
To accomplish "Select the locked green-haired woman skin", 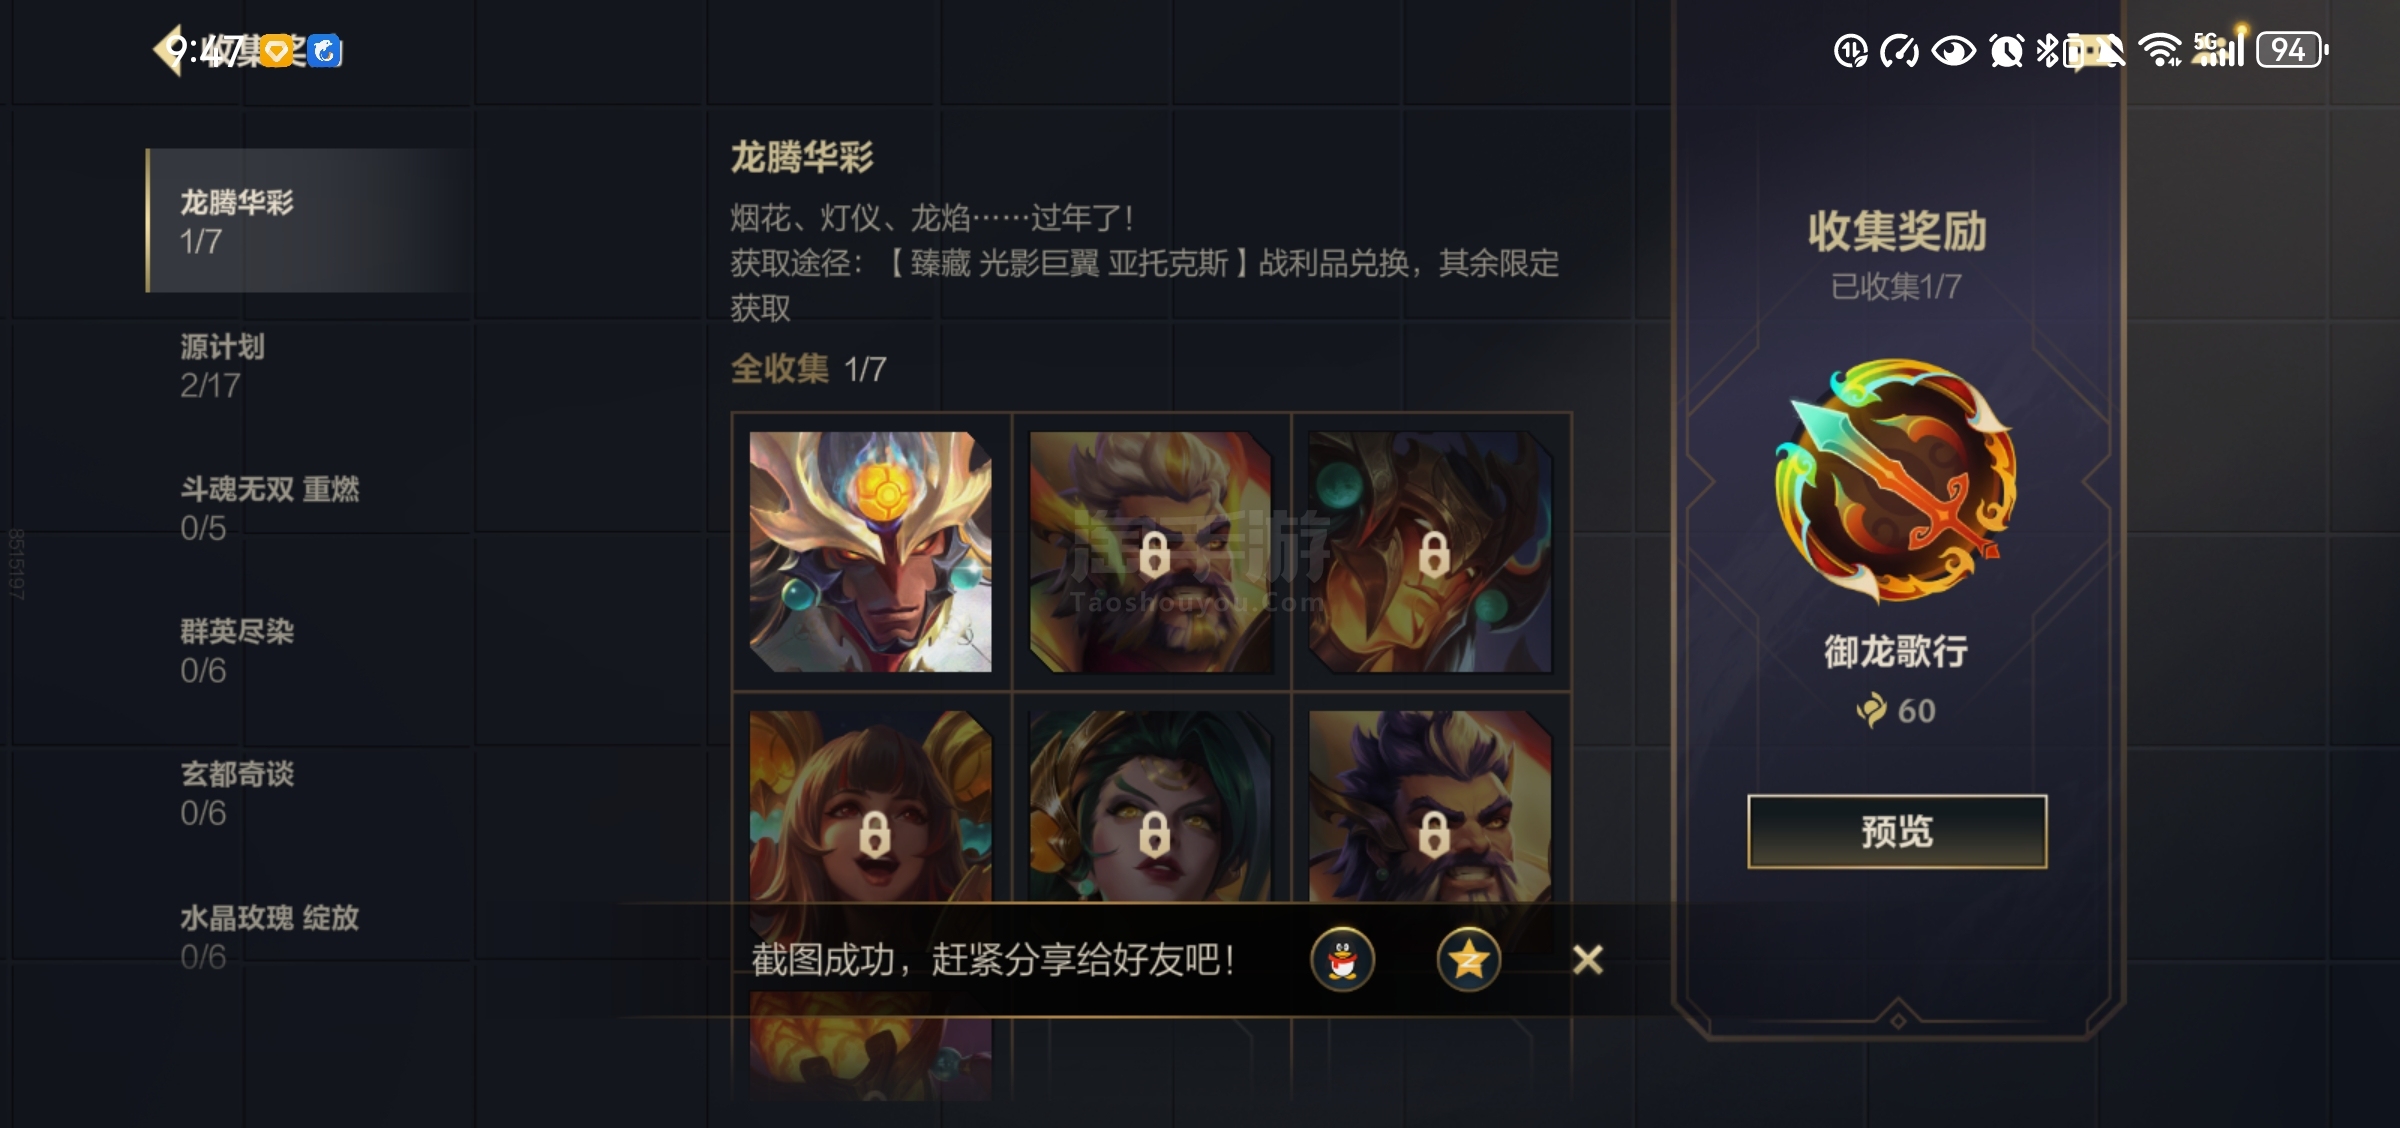I will 1151,807.
